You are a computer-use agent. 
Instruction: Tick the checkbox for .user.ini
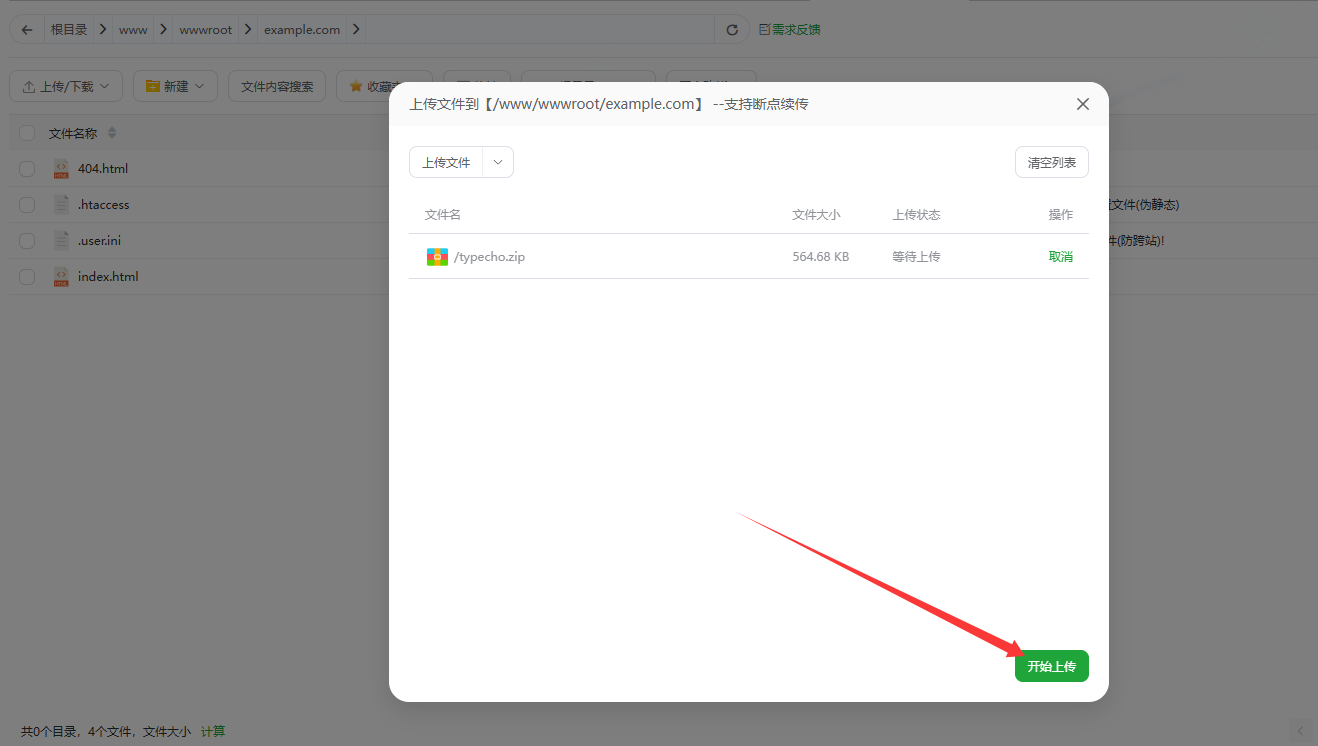[27, 241]
